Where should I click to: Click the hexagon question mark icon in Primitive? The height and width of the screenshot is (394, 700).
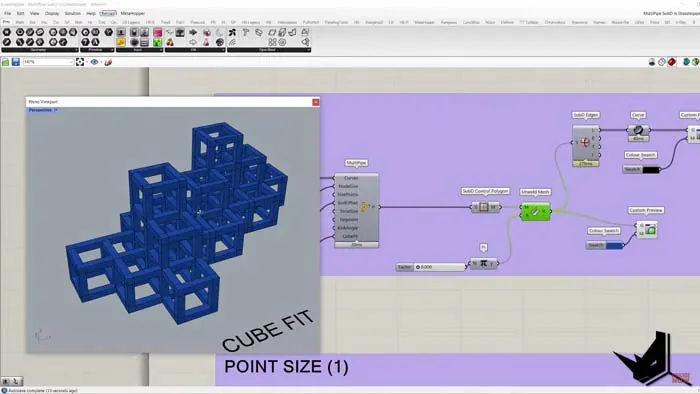pos(85,42)
